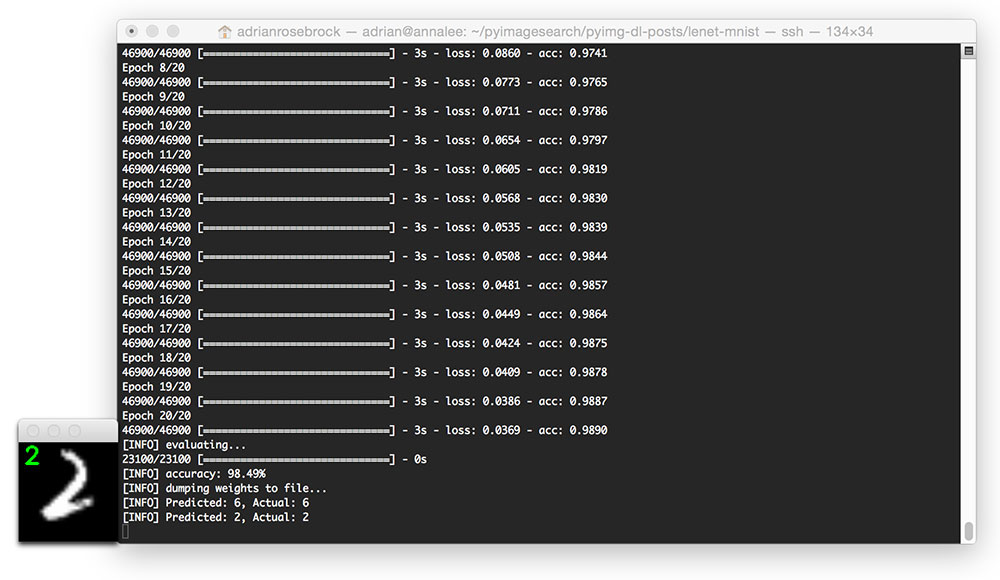Image resolution: width=1000 pixels, height=580 pixels.
Task: Click the 'Epoch 8/20' line
Action: (x=153, y=68)
